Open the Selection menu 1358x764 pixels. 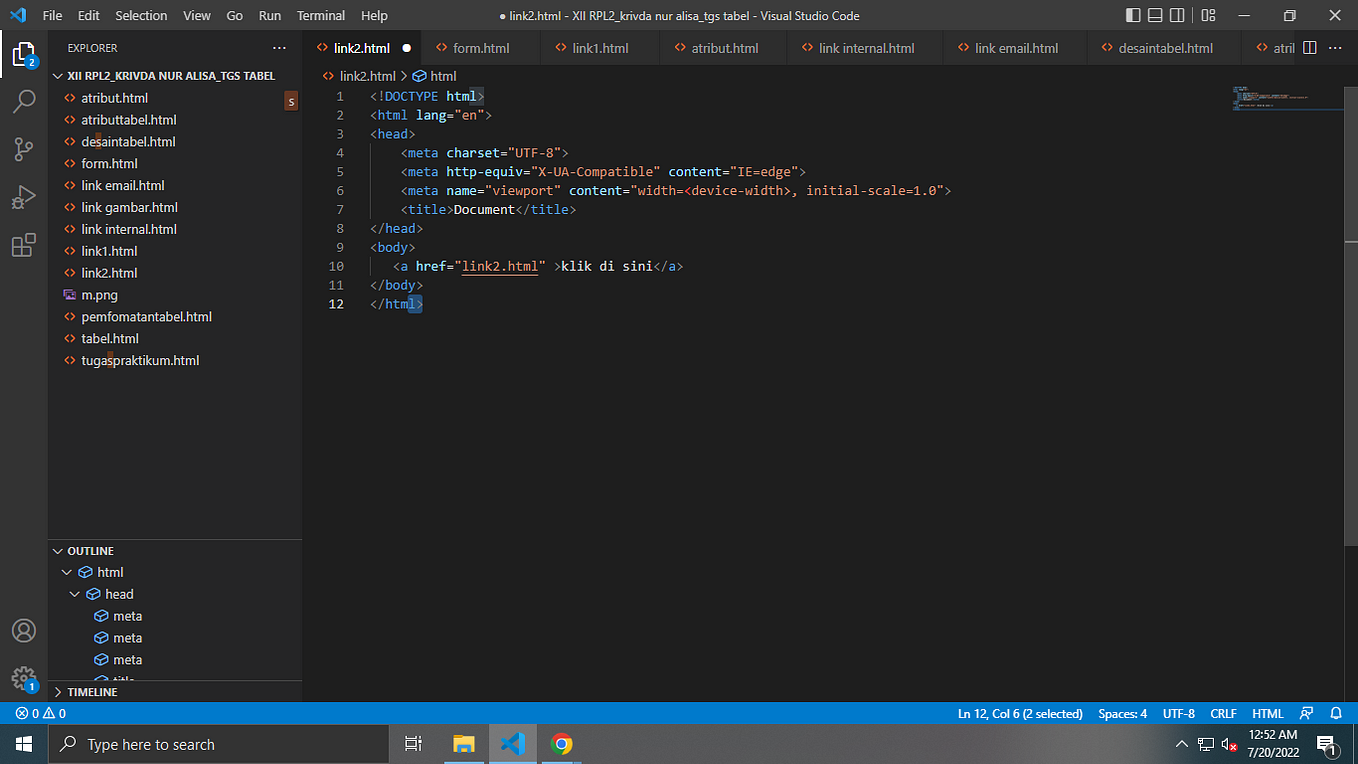click(x=141, y=15)
